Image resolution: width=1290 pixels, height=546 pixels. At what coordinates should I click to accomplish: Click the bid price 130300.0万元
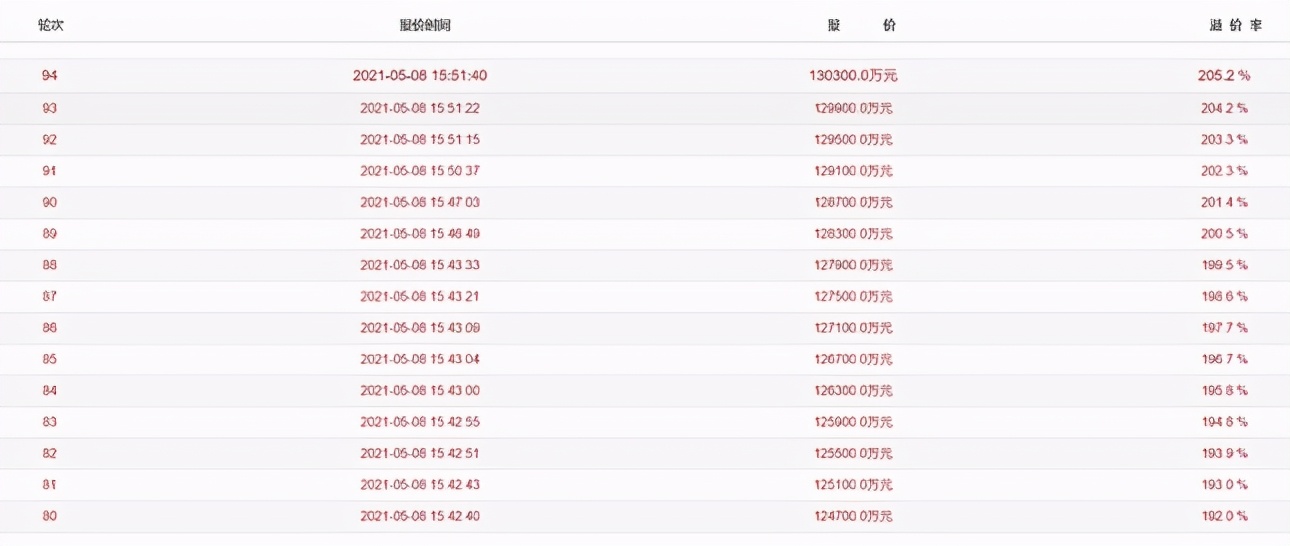[847, 76]
